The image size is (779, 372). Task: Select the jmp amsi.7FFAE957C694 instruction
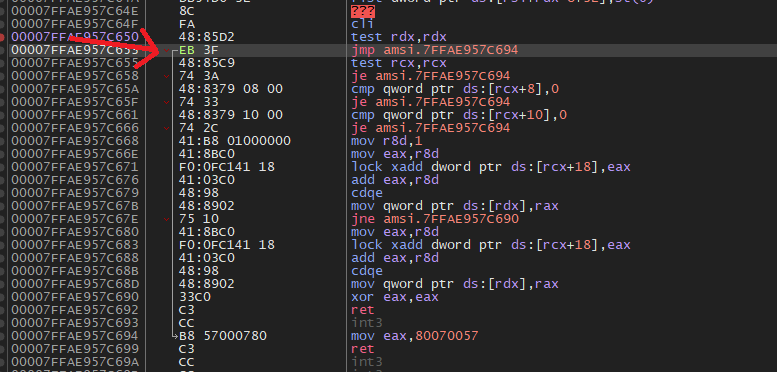(x=434, y=50)
